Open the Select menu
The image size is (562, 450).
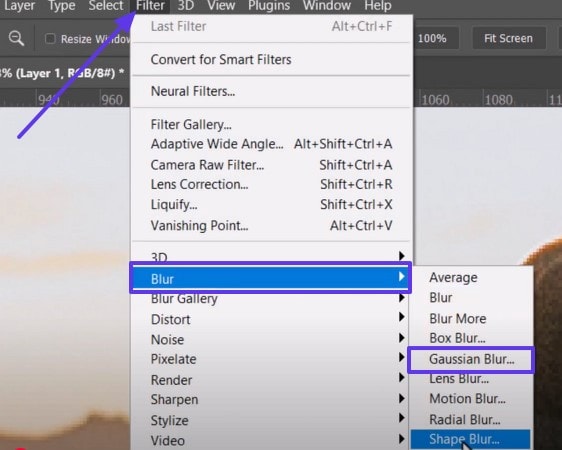point(106,6)
